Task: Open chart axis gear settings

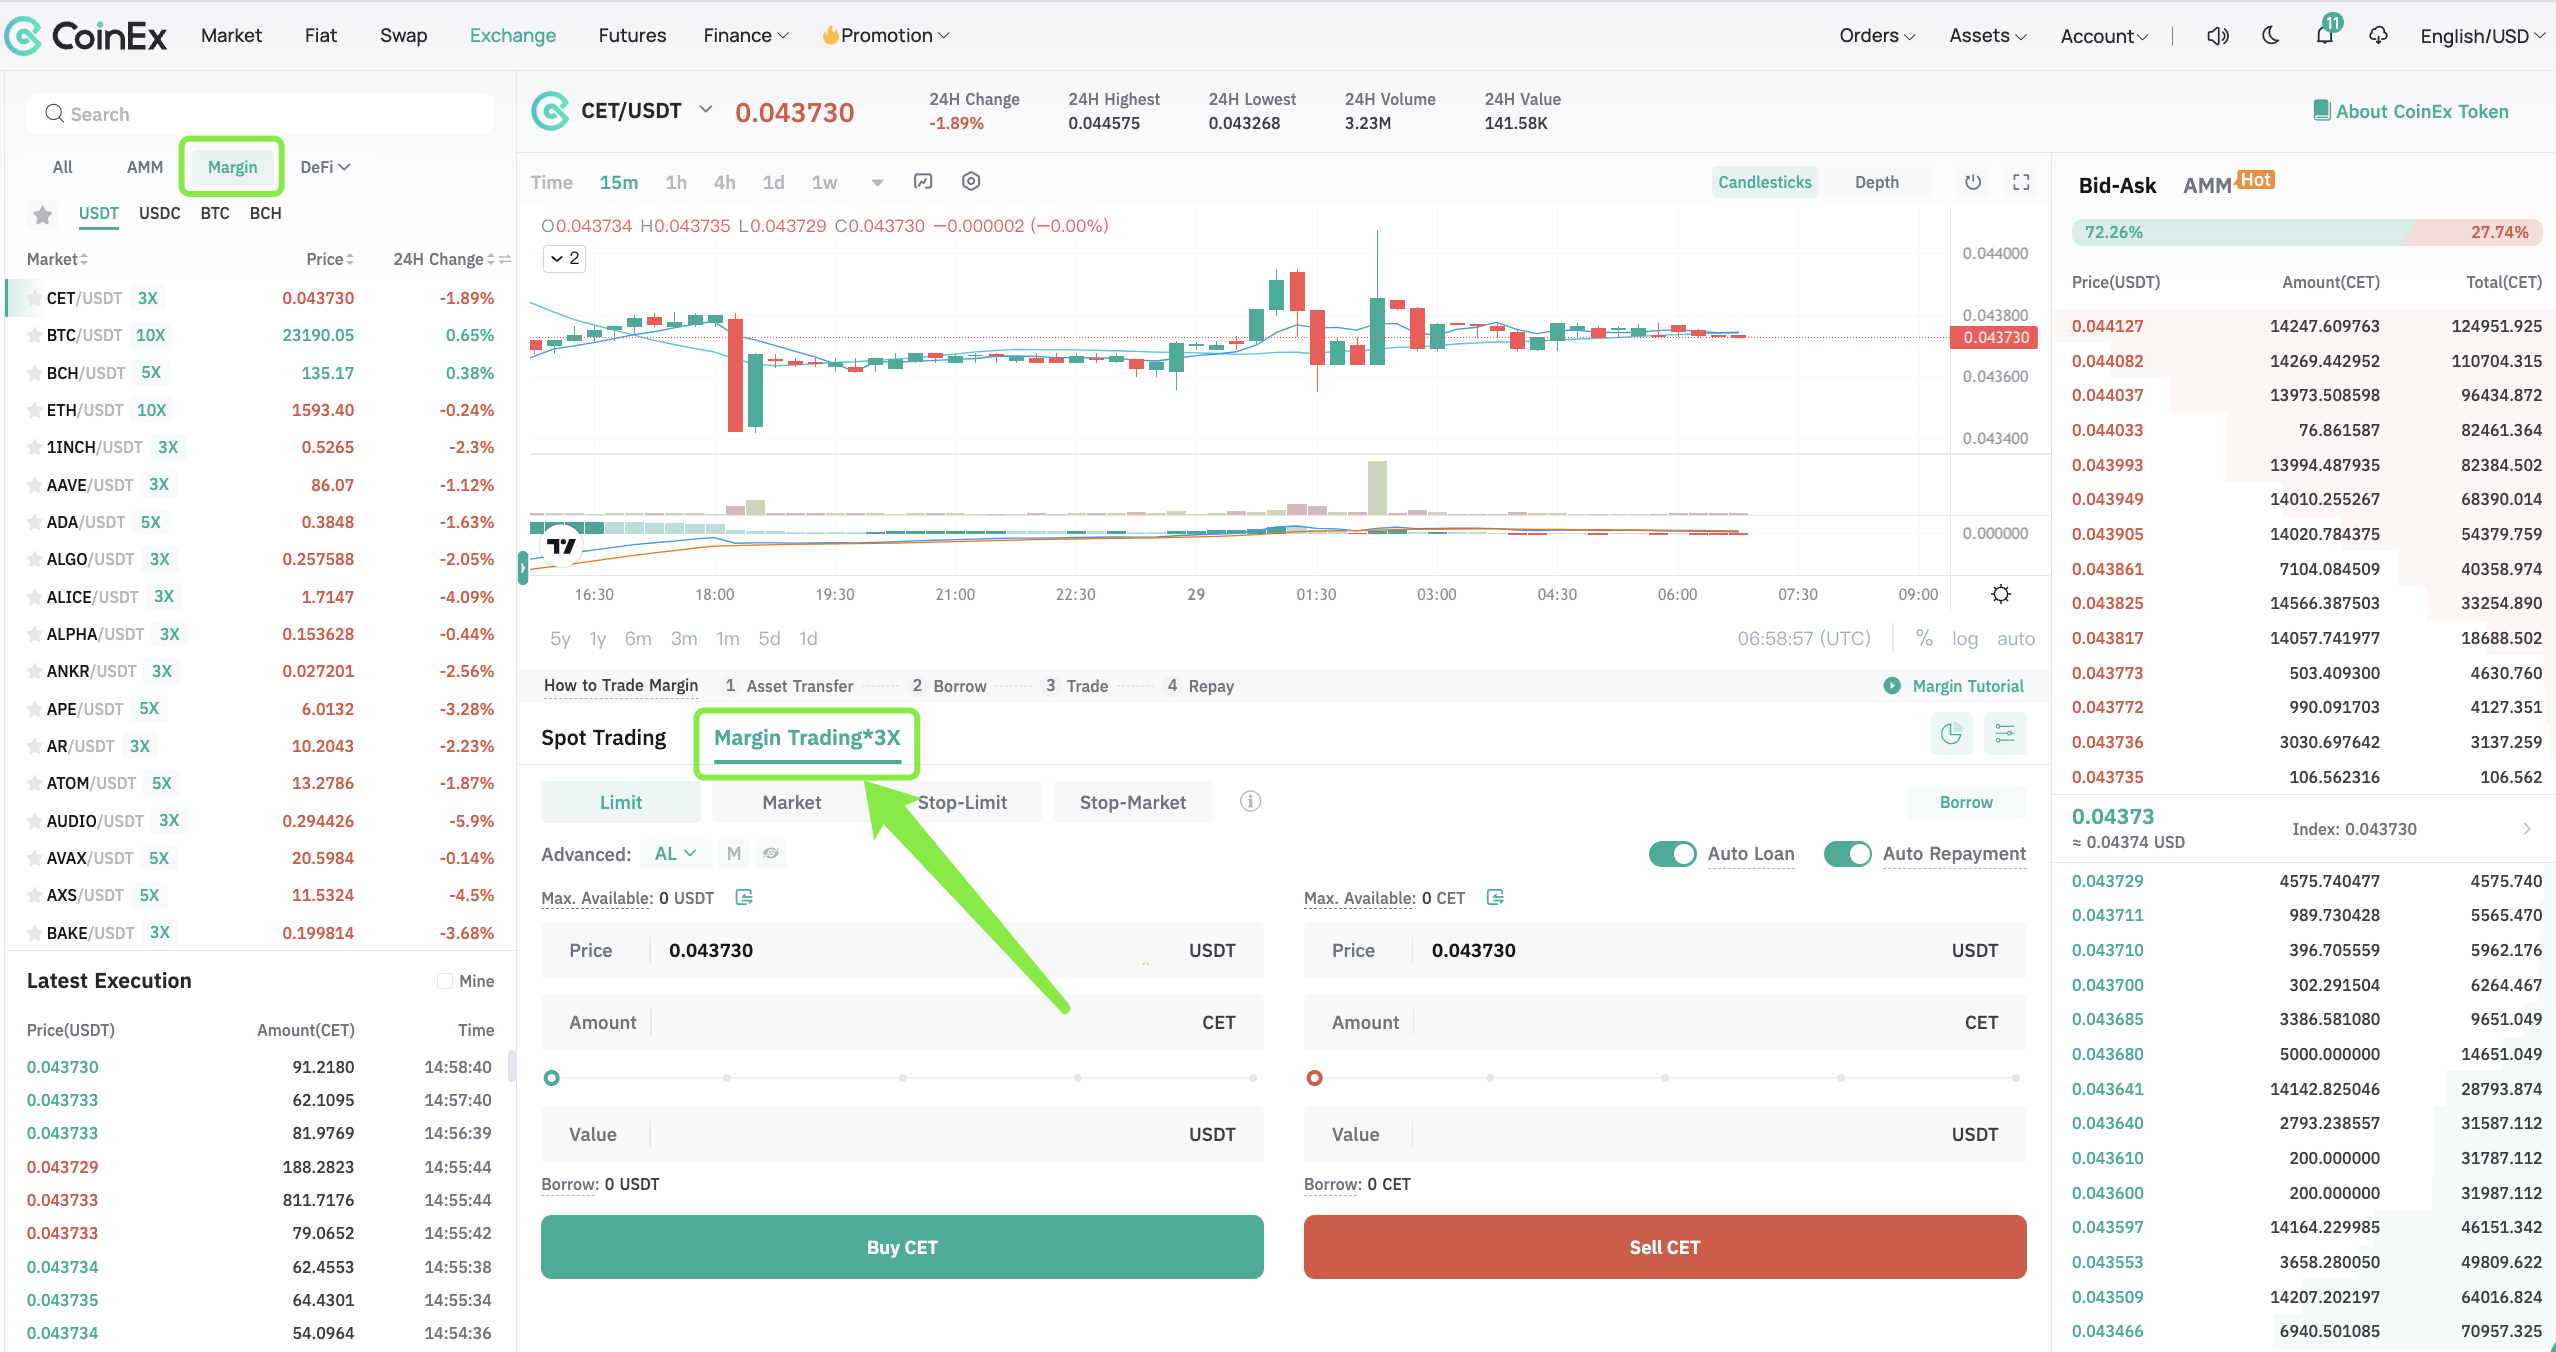Action: pos(2001,594)
